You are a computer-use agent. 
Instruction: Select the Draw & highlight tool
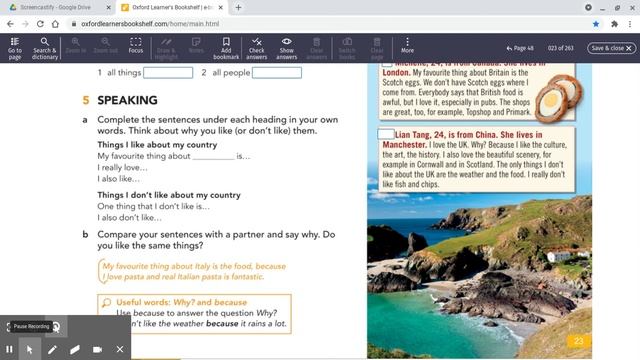(x=166, y=48)
